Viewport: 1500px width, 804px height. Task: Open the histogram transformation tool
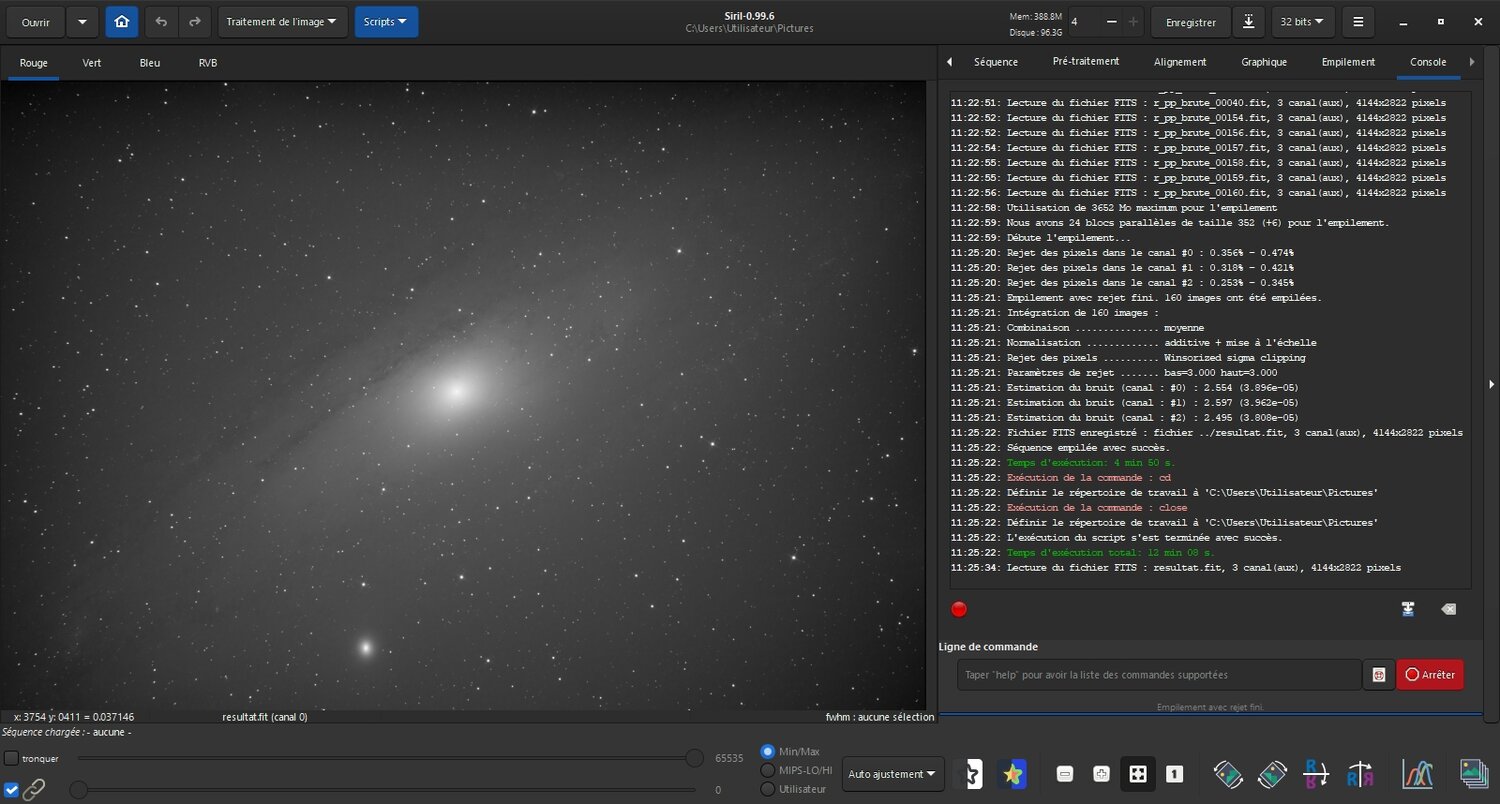(1418, 774)
